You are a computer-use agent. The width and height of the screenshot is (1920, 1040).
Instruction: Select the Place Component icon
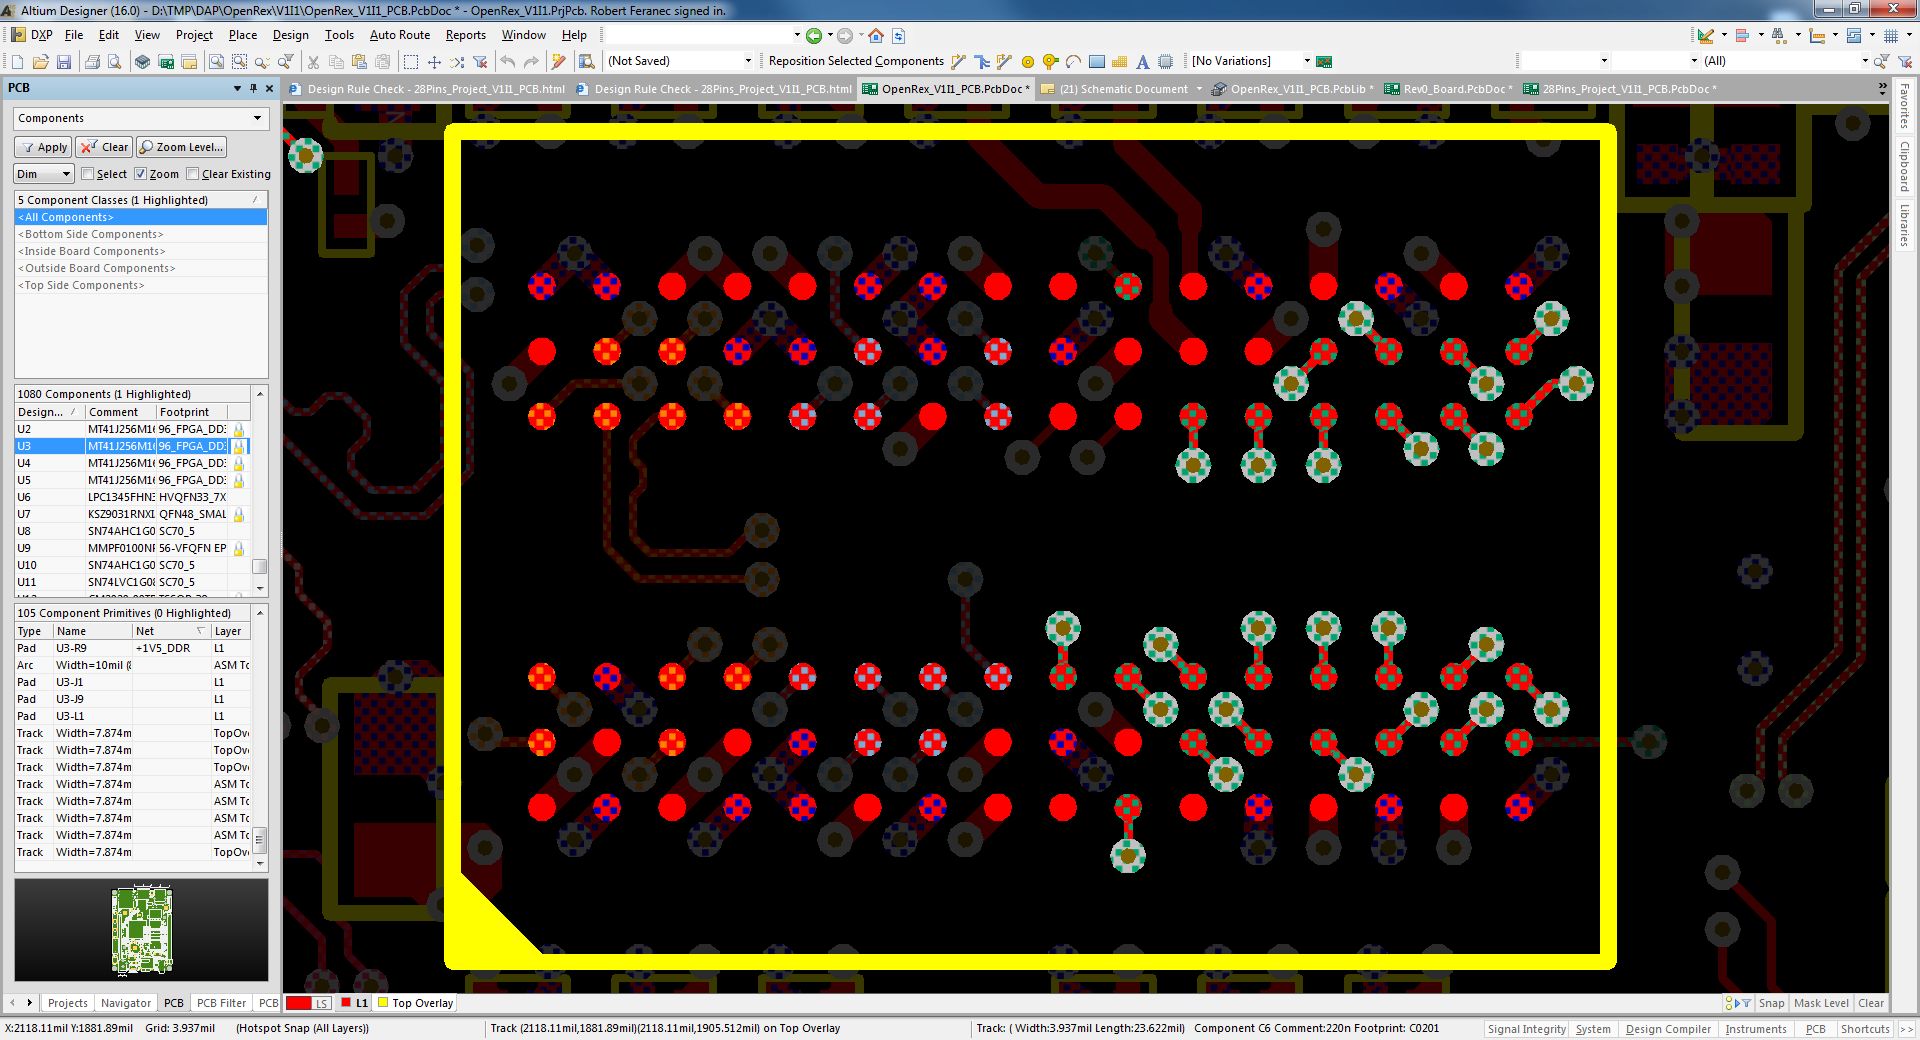(1166, 61)
